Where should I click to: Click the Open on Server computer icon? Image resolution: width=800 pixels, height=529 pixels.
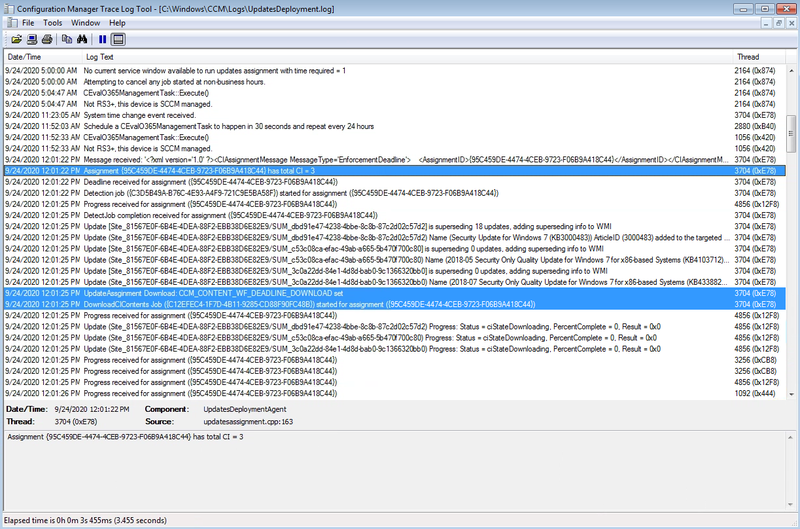32,39
